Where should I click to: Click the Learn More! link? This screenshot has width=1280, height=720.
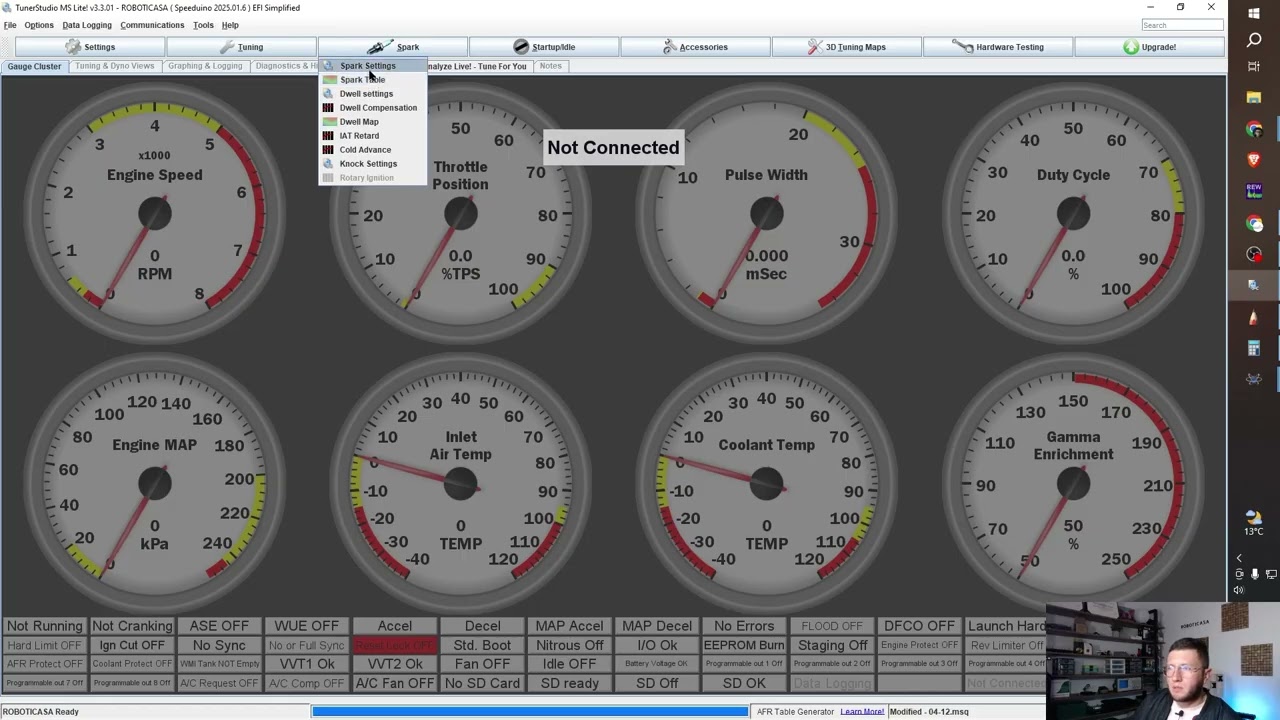pos(862,712)
